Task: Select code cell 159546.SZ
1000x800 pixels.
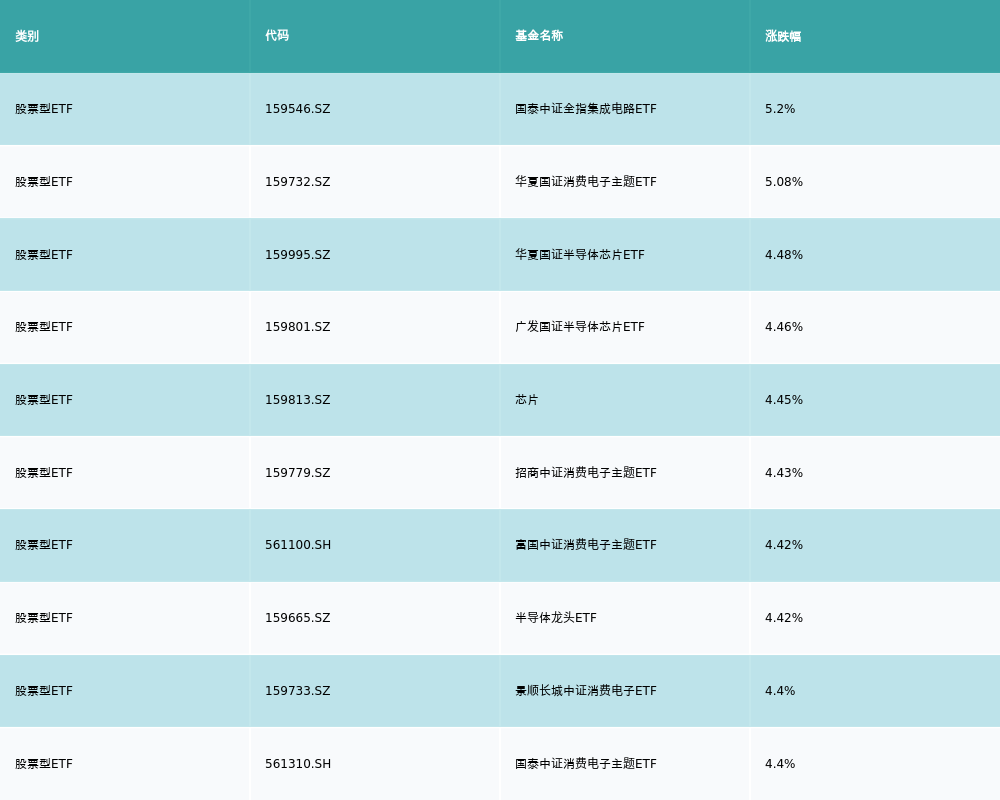Action: point(298,109)
